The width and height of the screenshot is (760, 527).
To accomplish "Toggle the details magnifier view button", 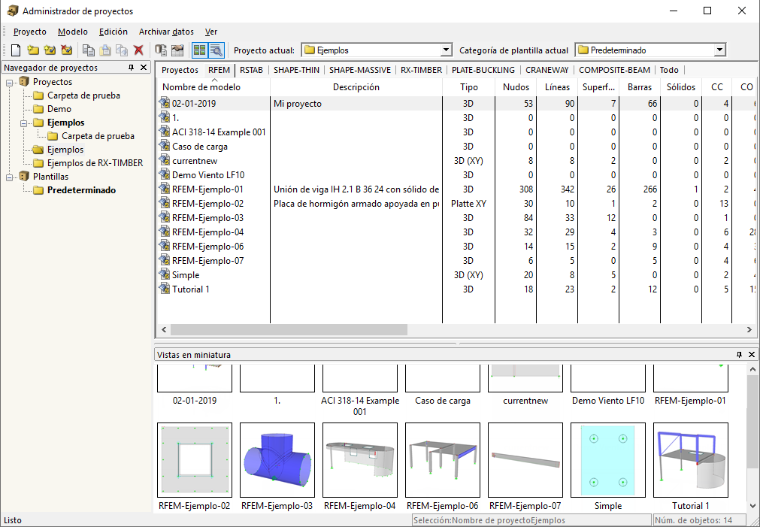I will tap(216, 50).
